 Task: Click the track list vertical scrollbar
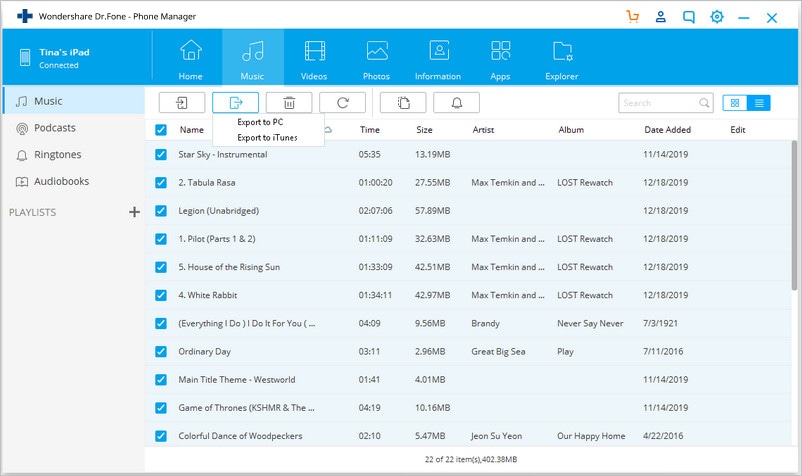pos(794,215)
